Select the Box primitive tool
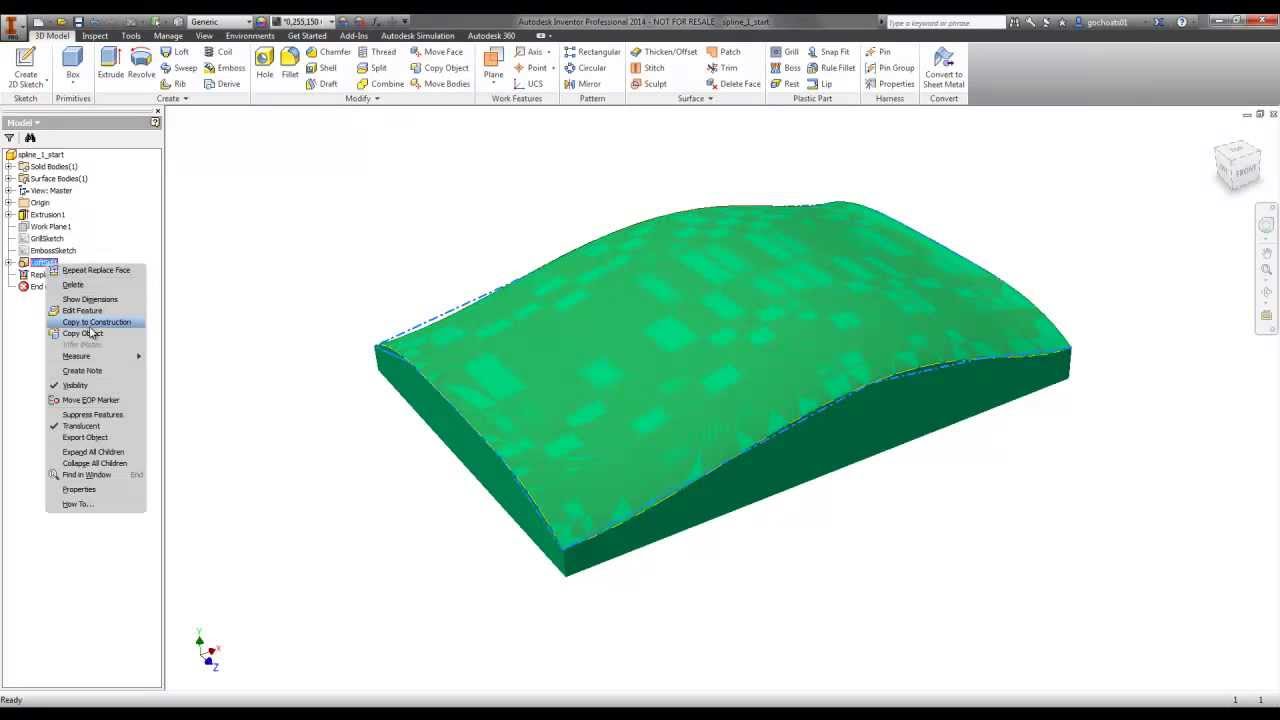The height and width of the screenshot is (720, 1280). [x=73, y=64]
